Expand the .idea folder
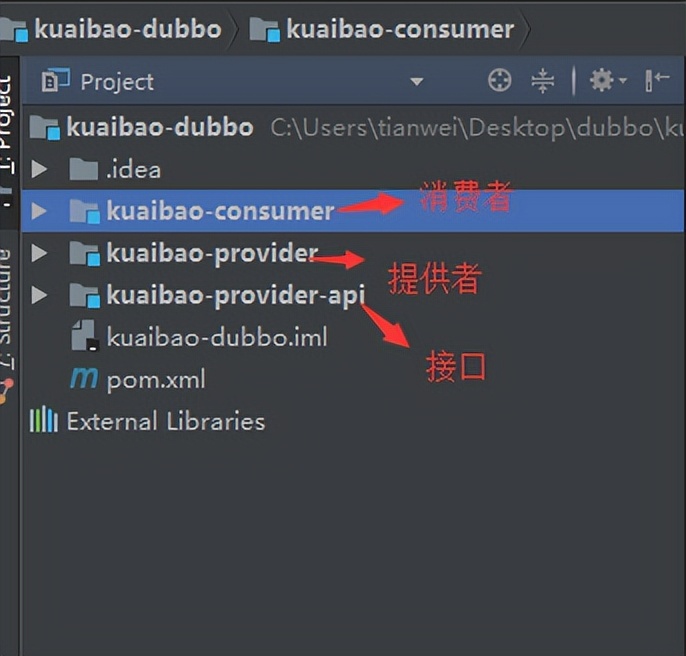The image size is (686, 656). point(39,169)
